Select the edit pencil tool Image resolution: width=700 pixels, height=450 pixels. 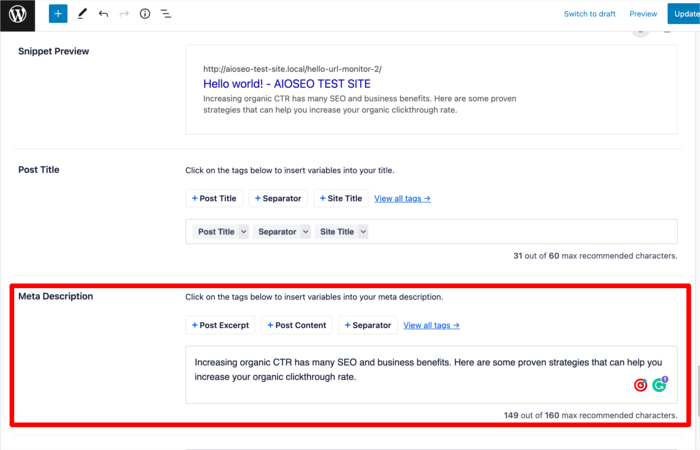tap(82, 14)
